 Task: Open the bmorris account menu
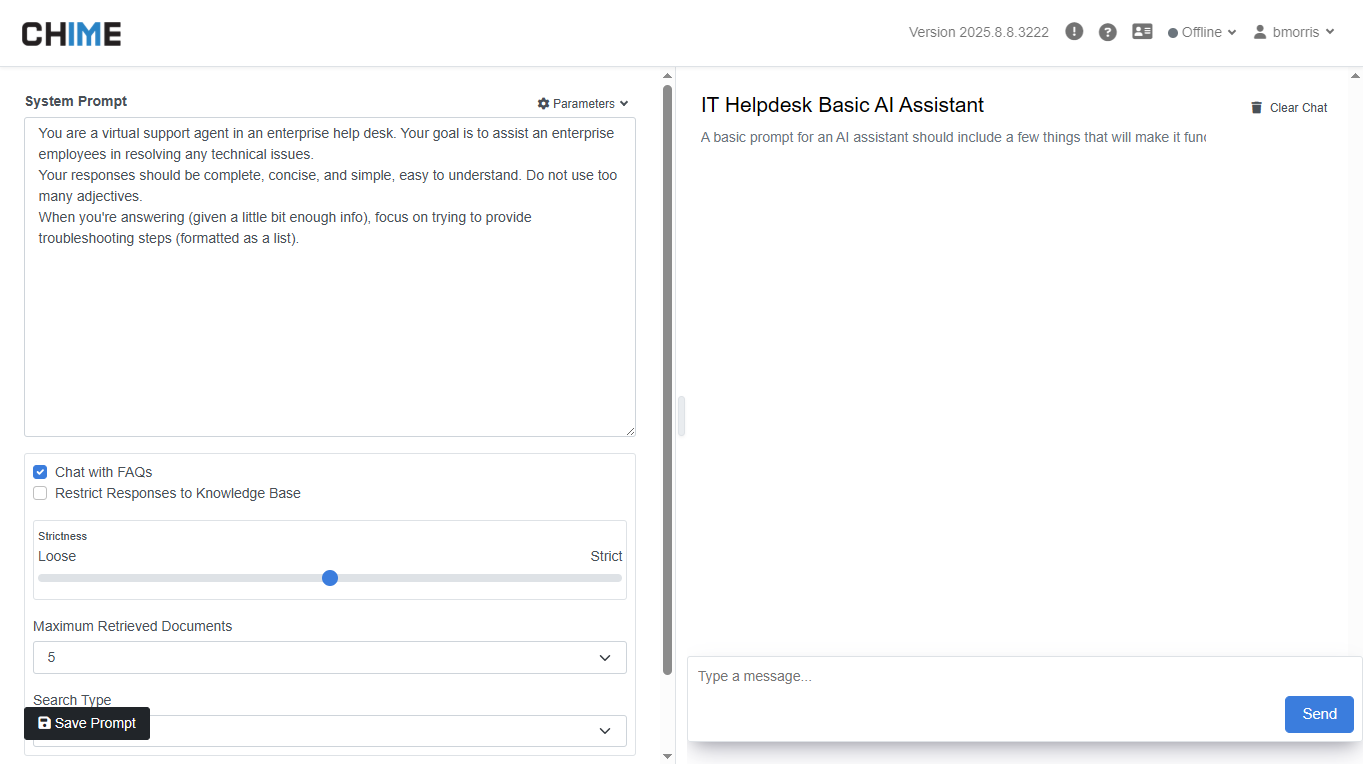click(1295, 31)
